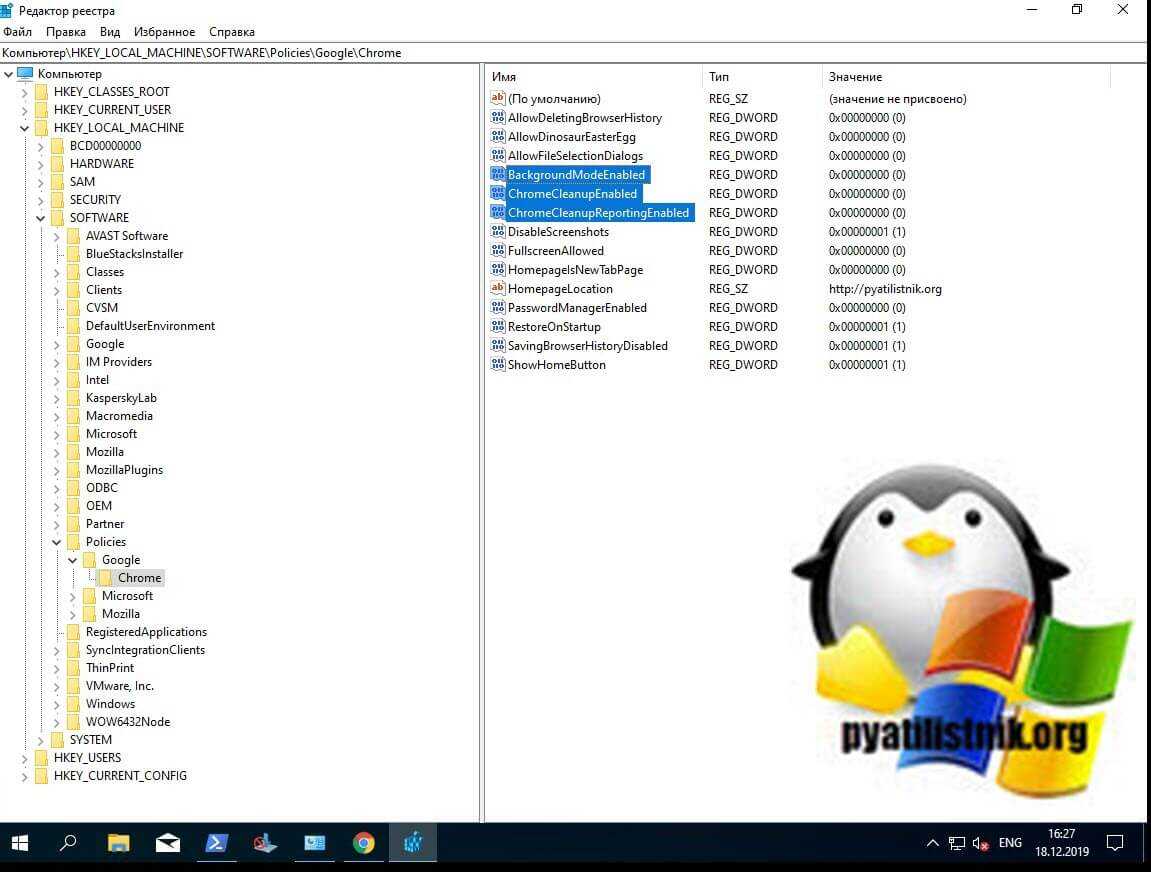Expand the Microsoft key under SOFTWARE
This screenshot has height=872, width=1151.
[x=57, y=434]
